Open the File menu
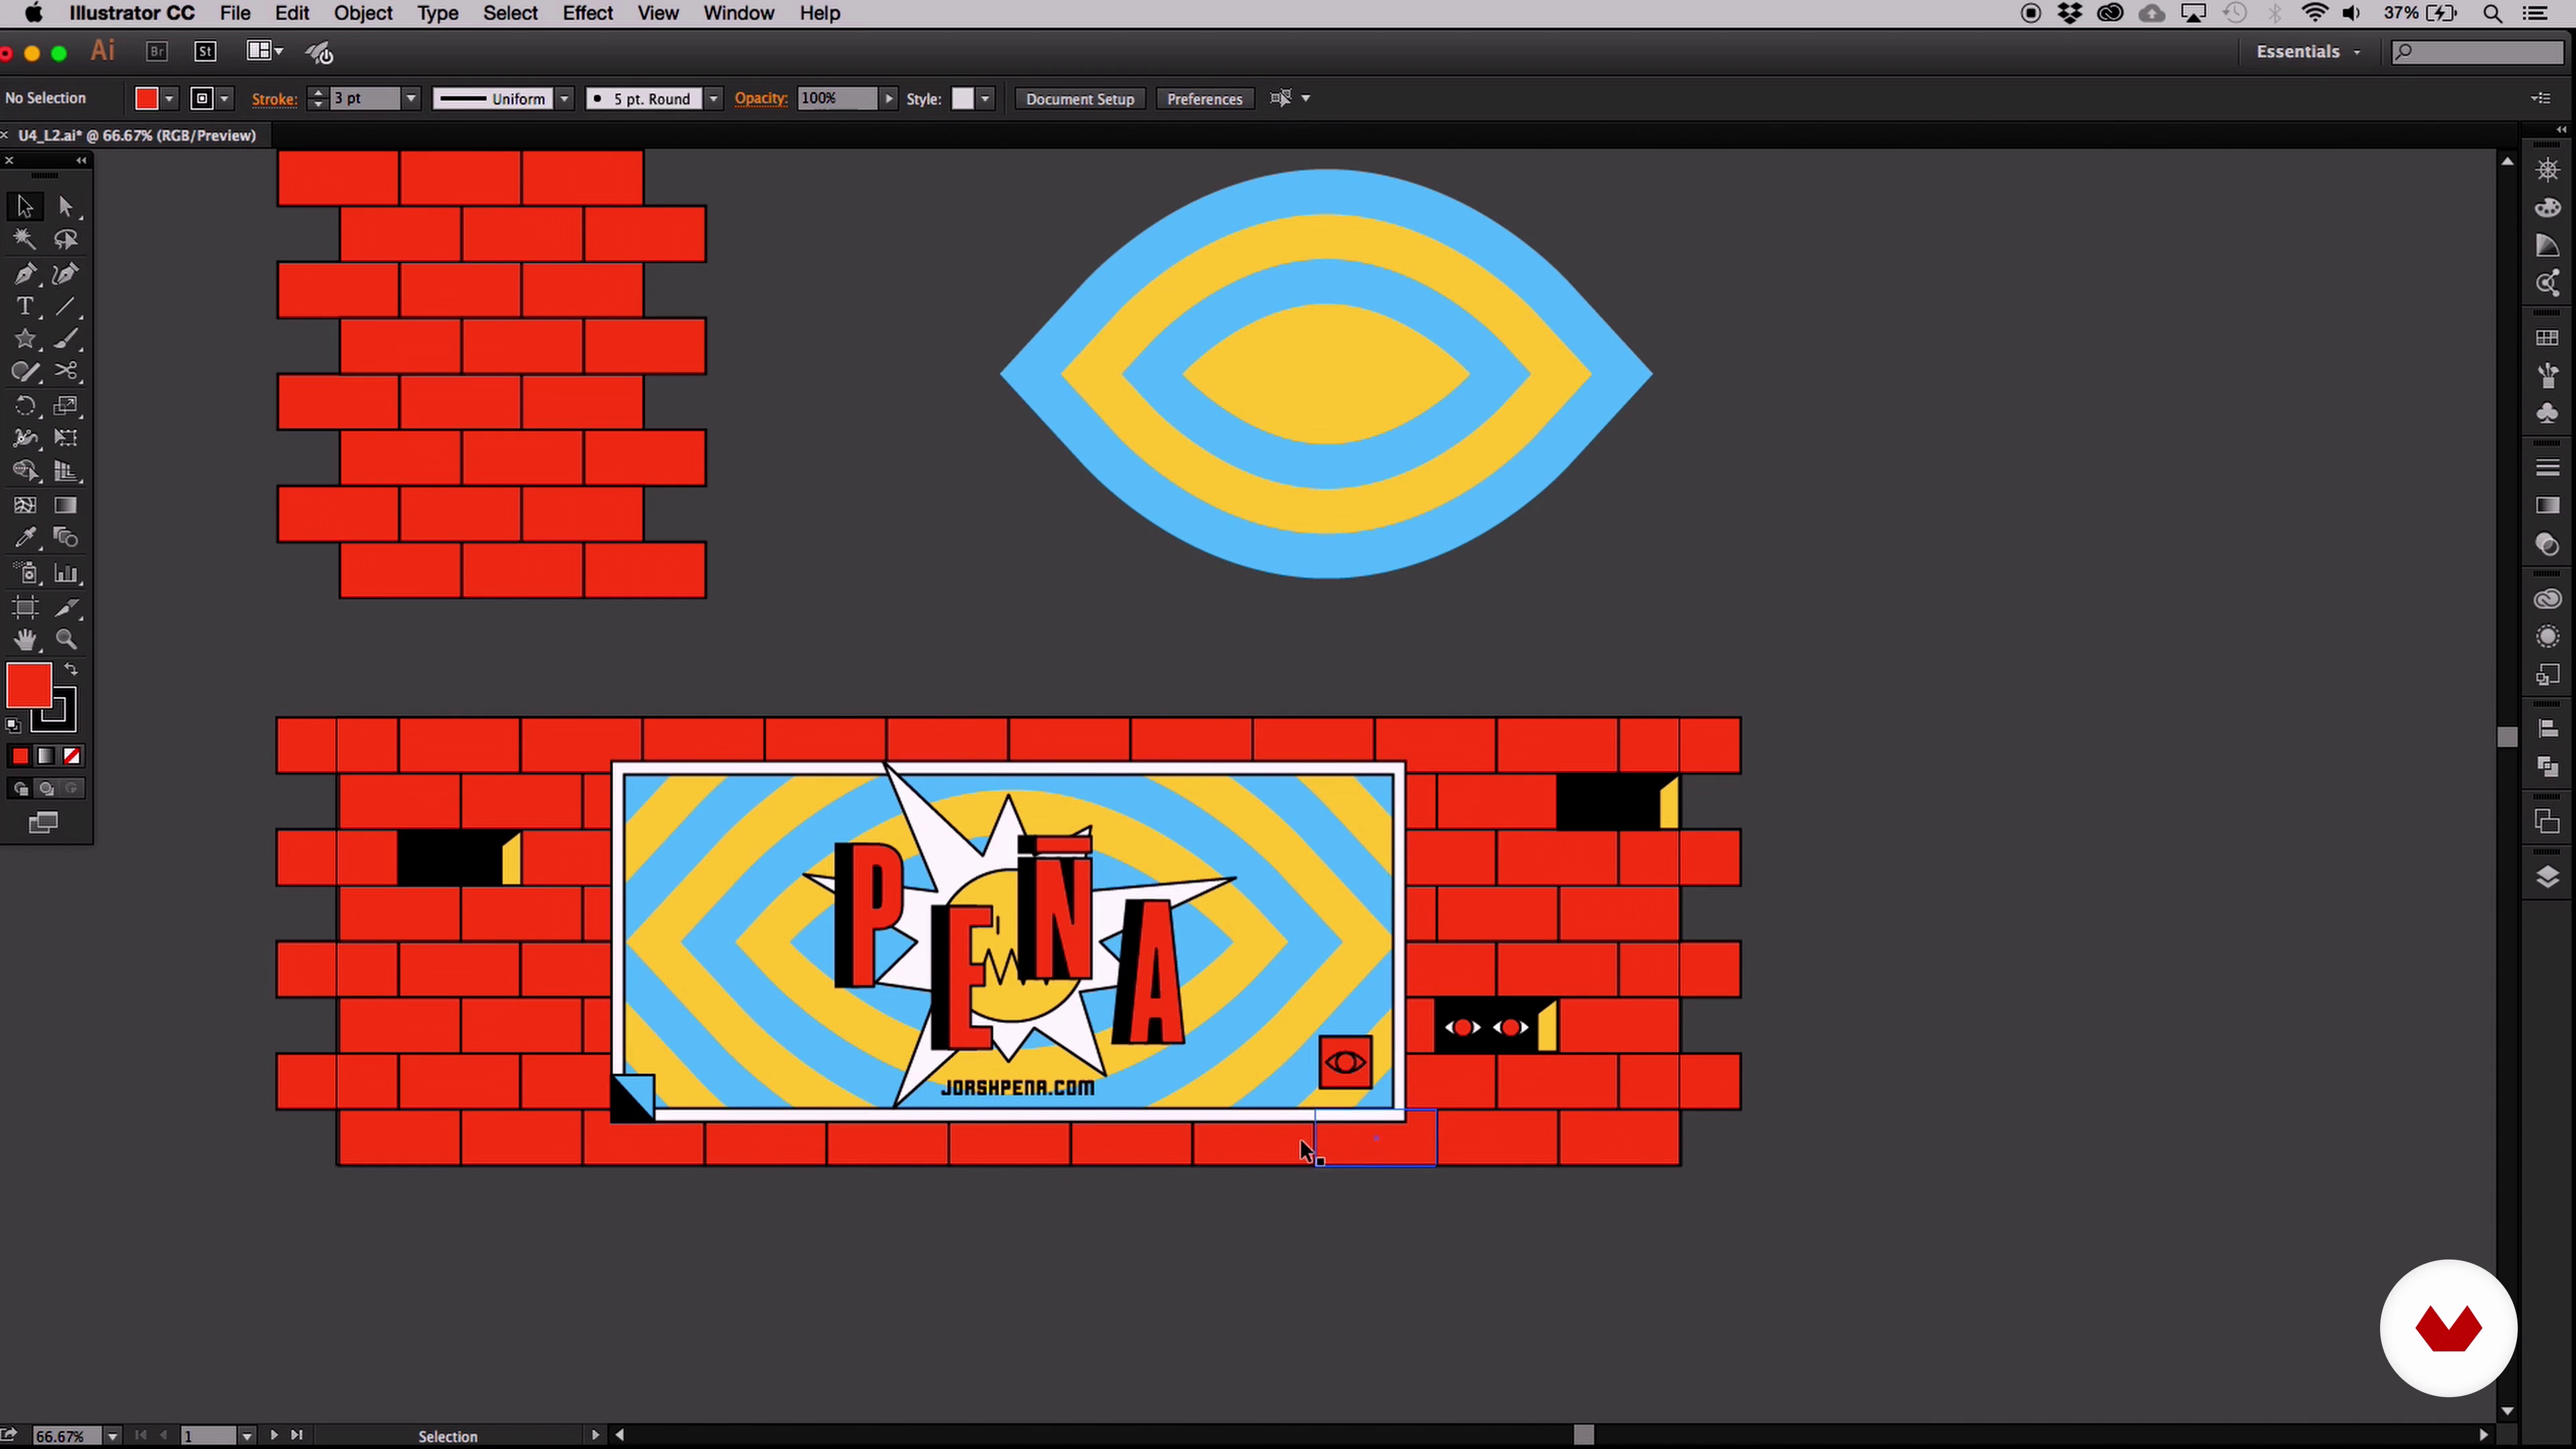The image size is (2576, 1449). click(235, 13)
